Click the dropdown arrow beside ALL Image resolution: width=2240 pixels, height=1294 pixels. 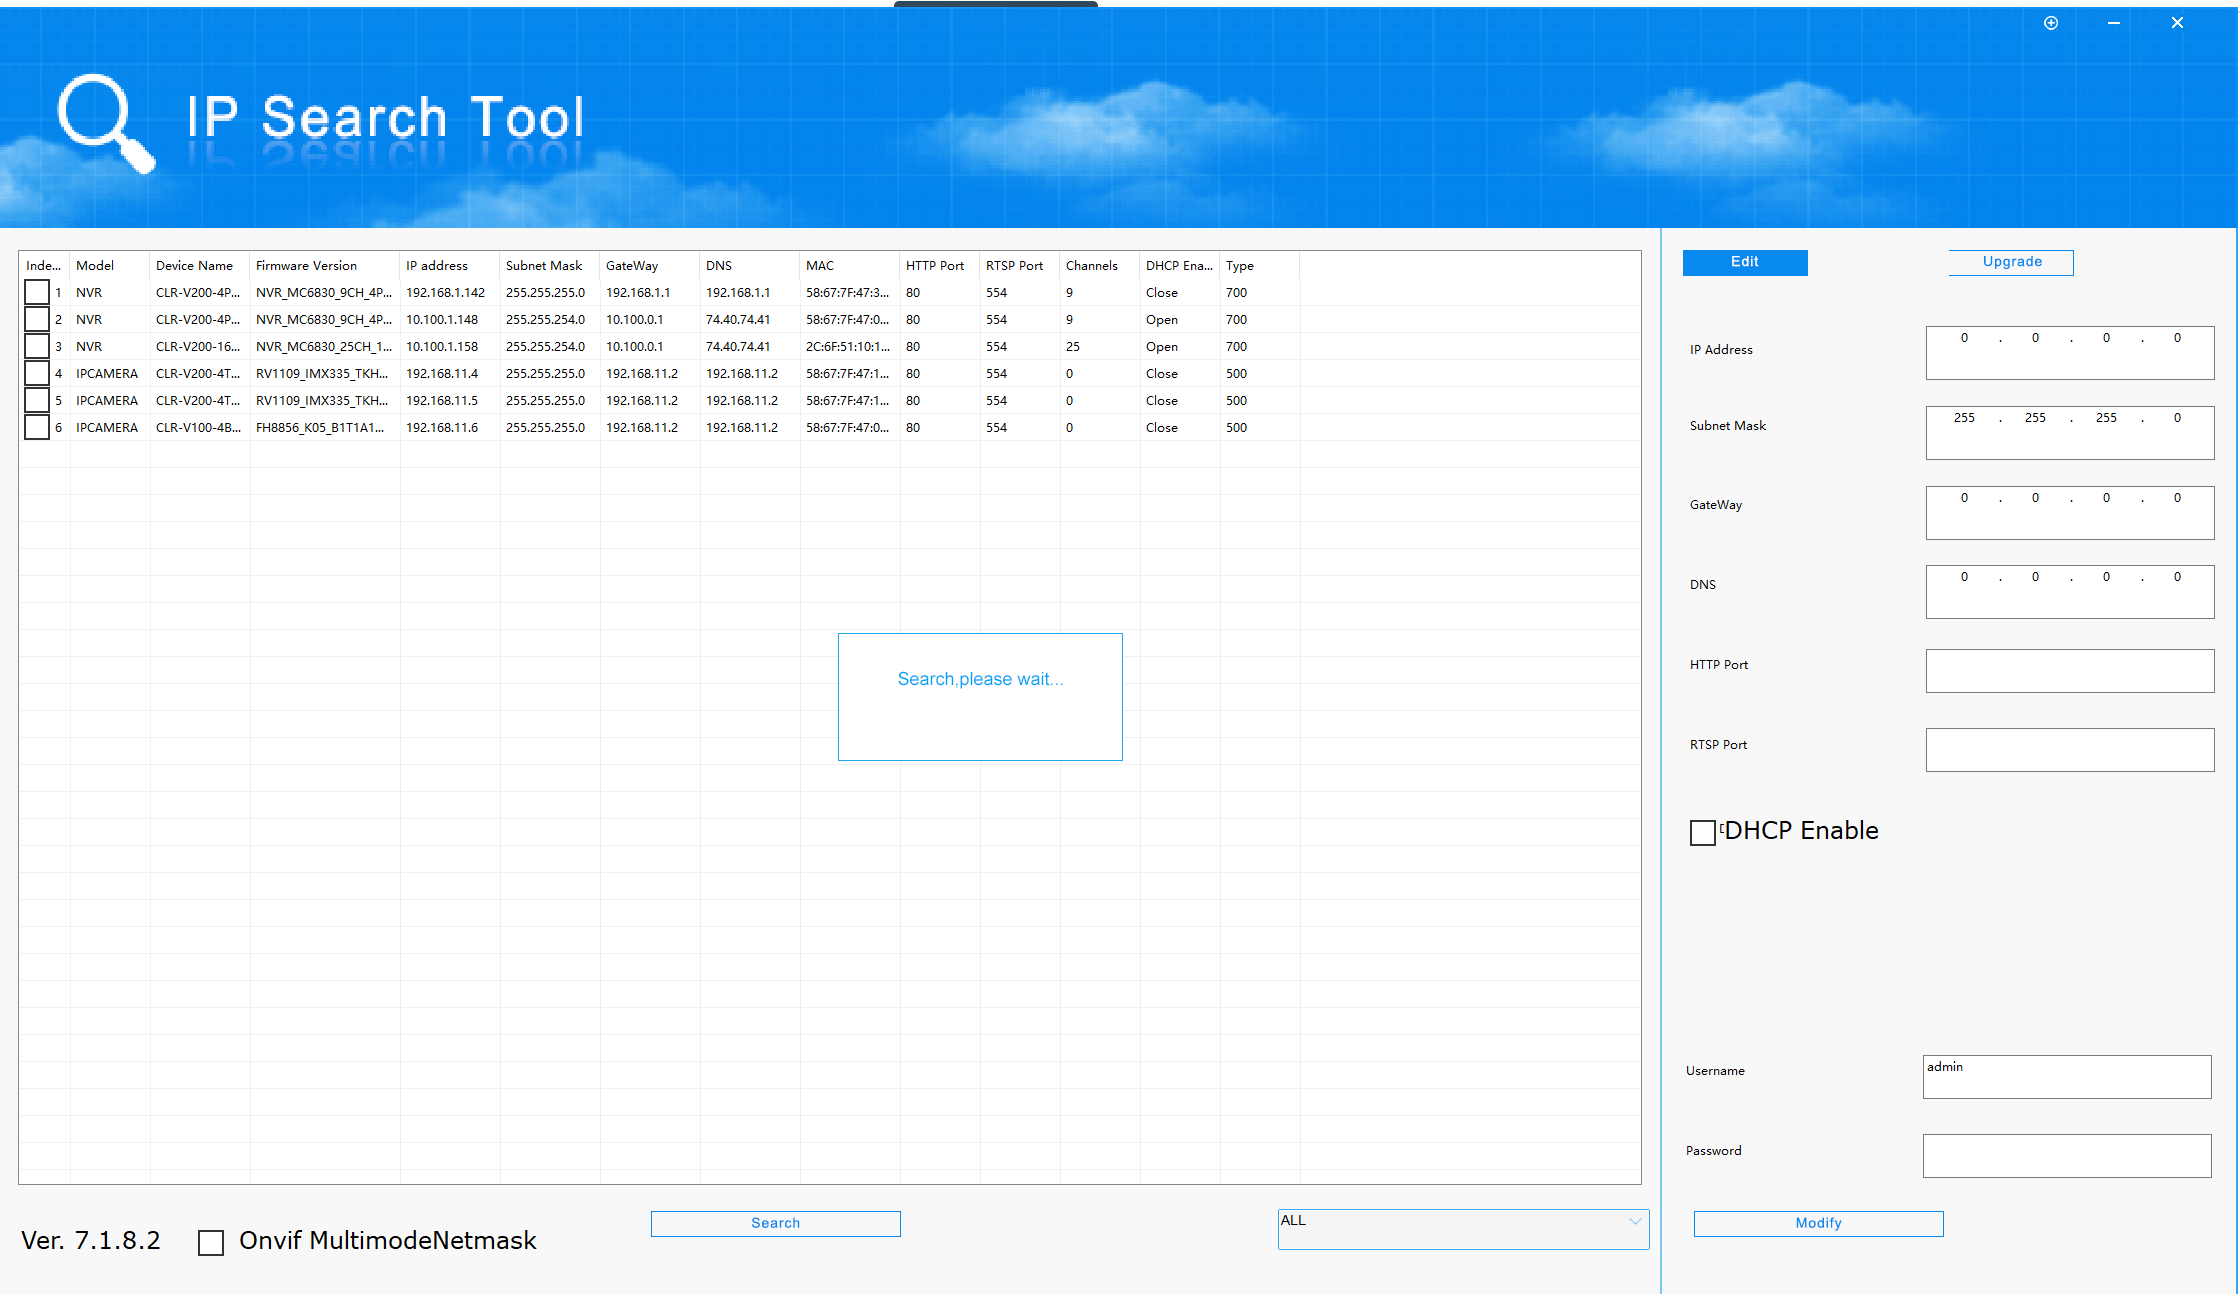point(1635,1221)
